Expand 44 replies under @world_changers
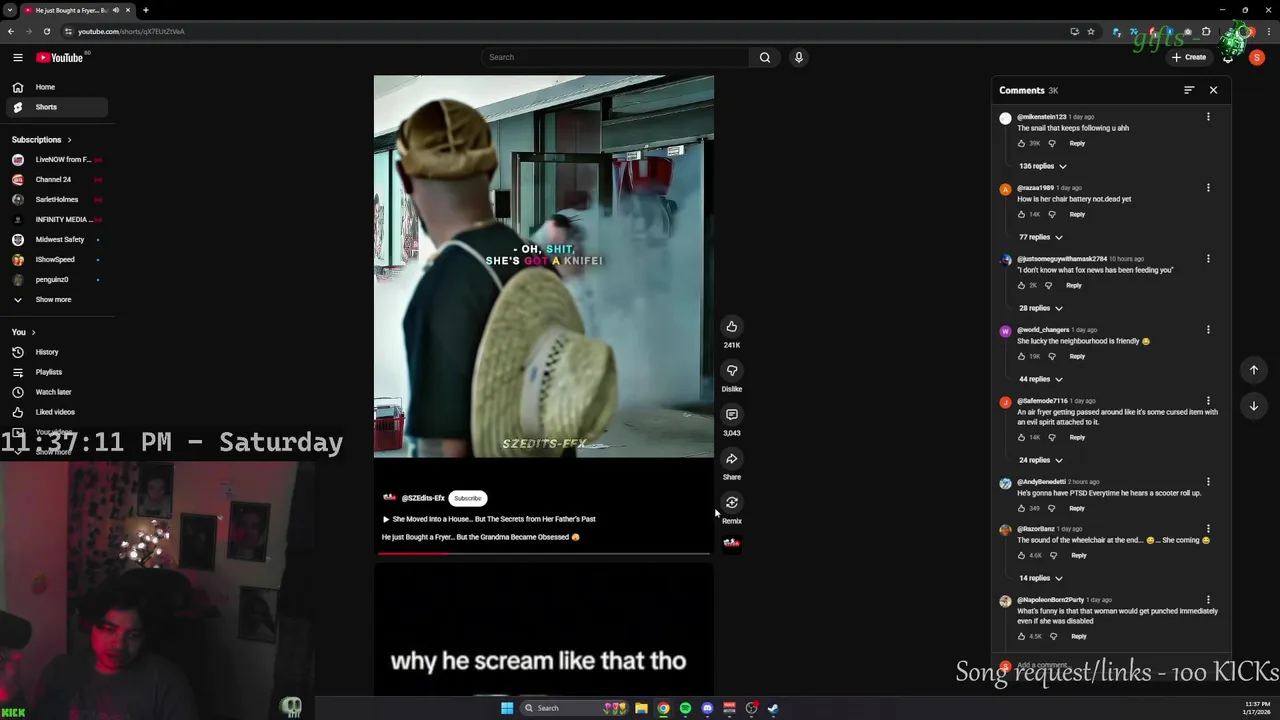1280x720 pixels. pyautogui.click(x=1041, y=379)
